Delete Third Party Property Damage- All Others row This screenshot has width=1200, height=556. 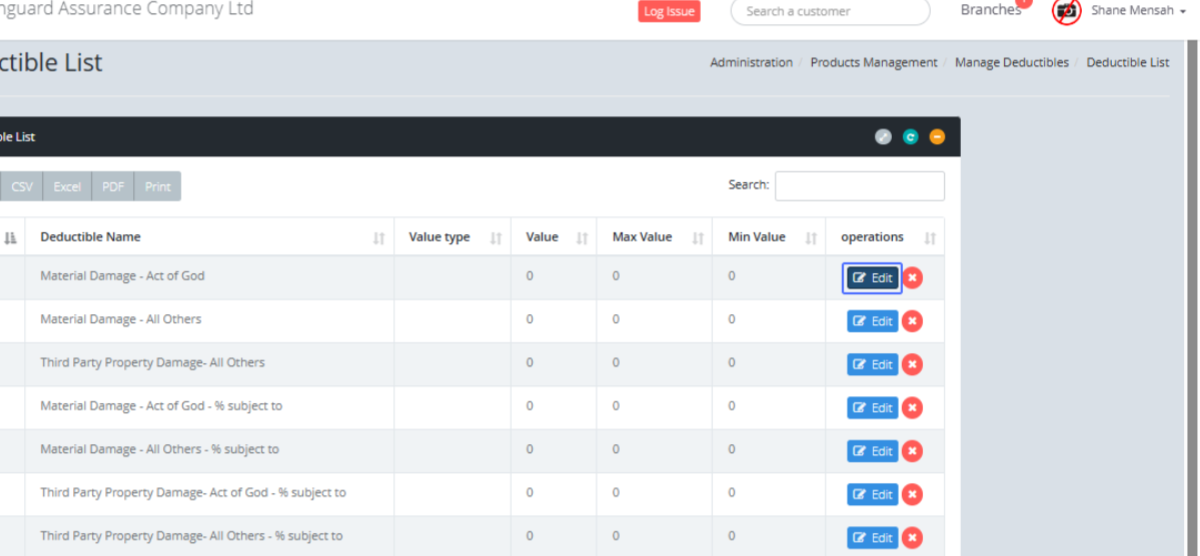[x=912, y=365]
